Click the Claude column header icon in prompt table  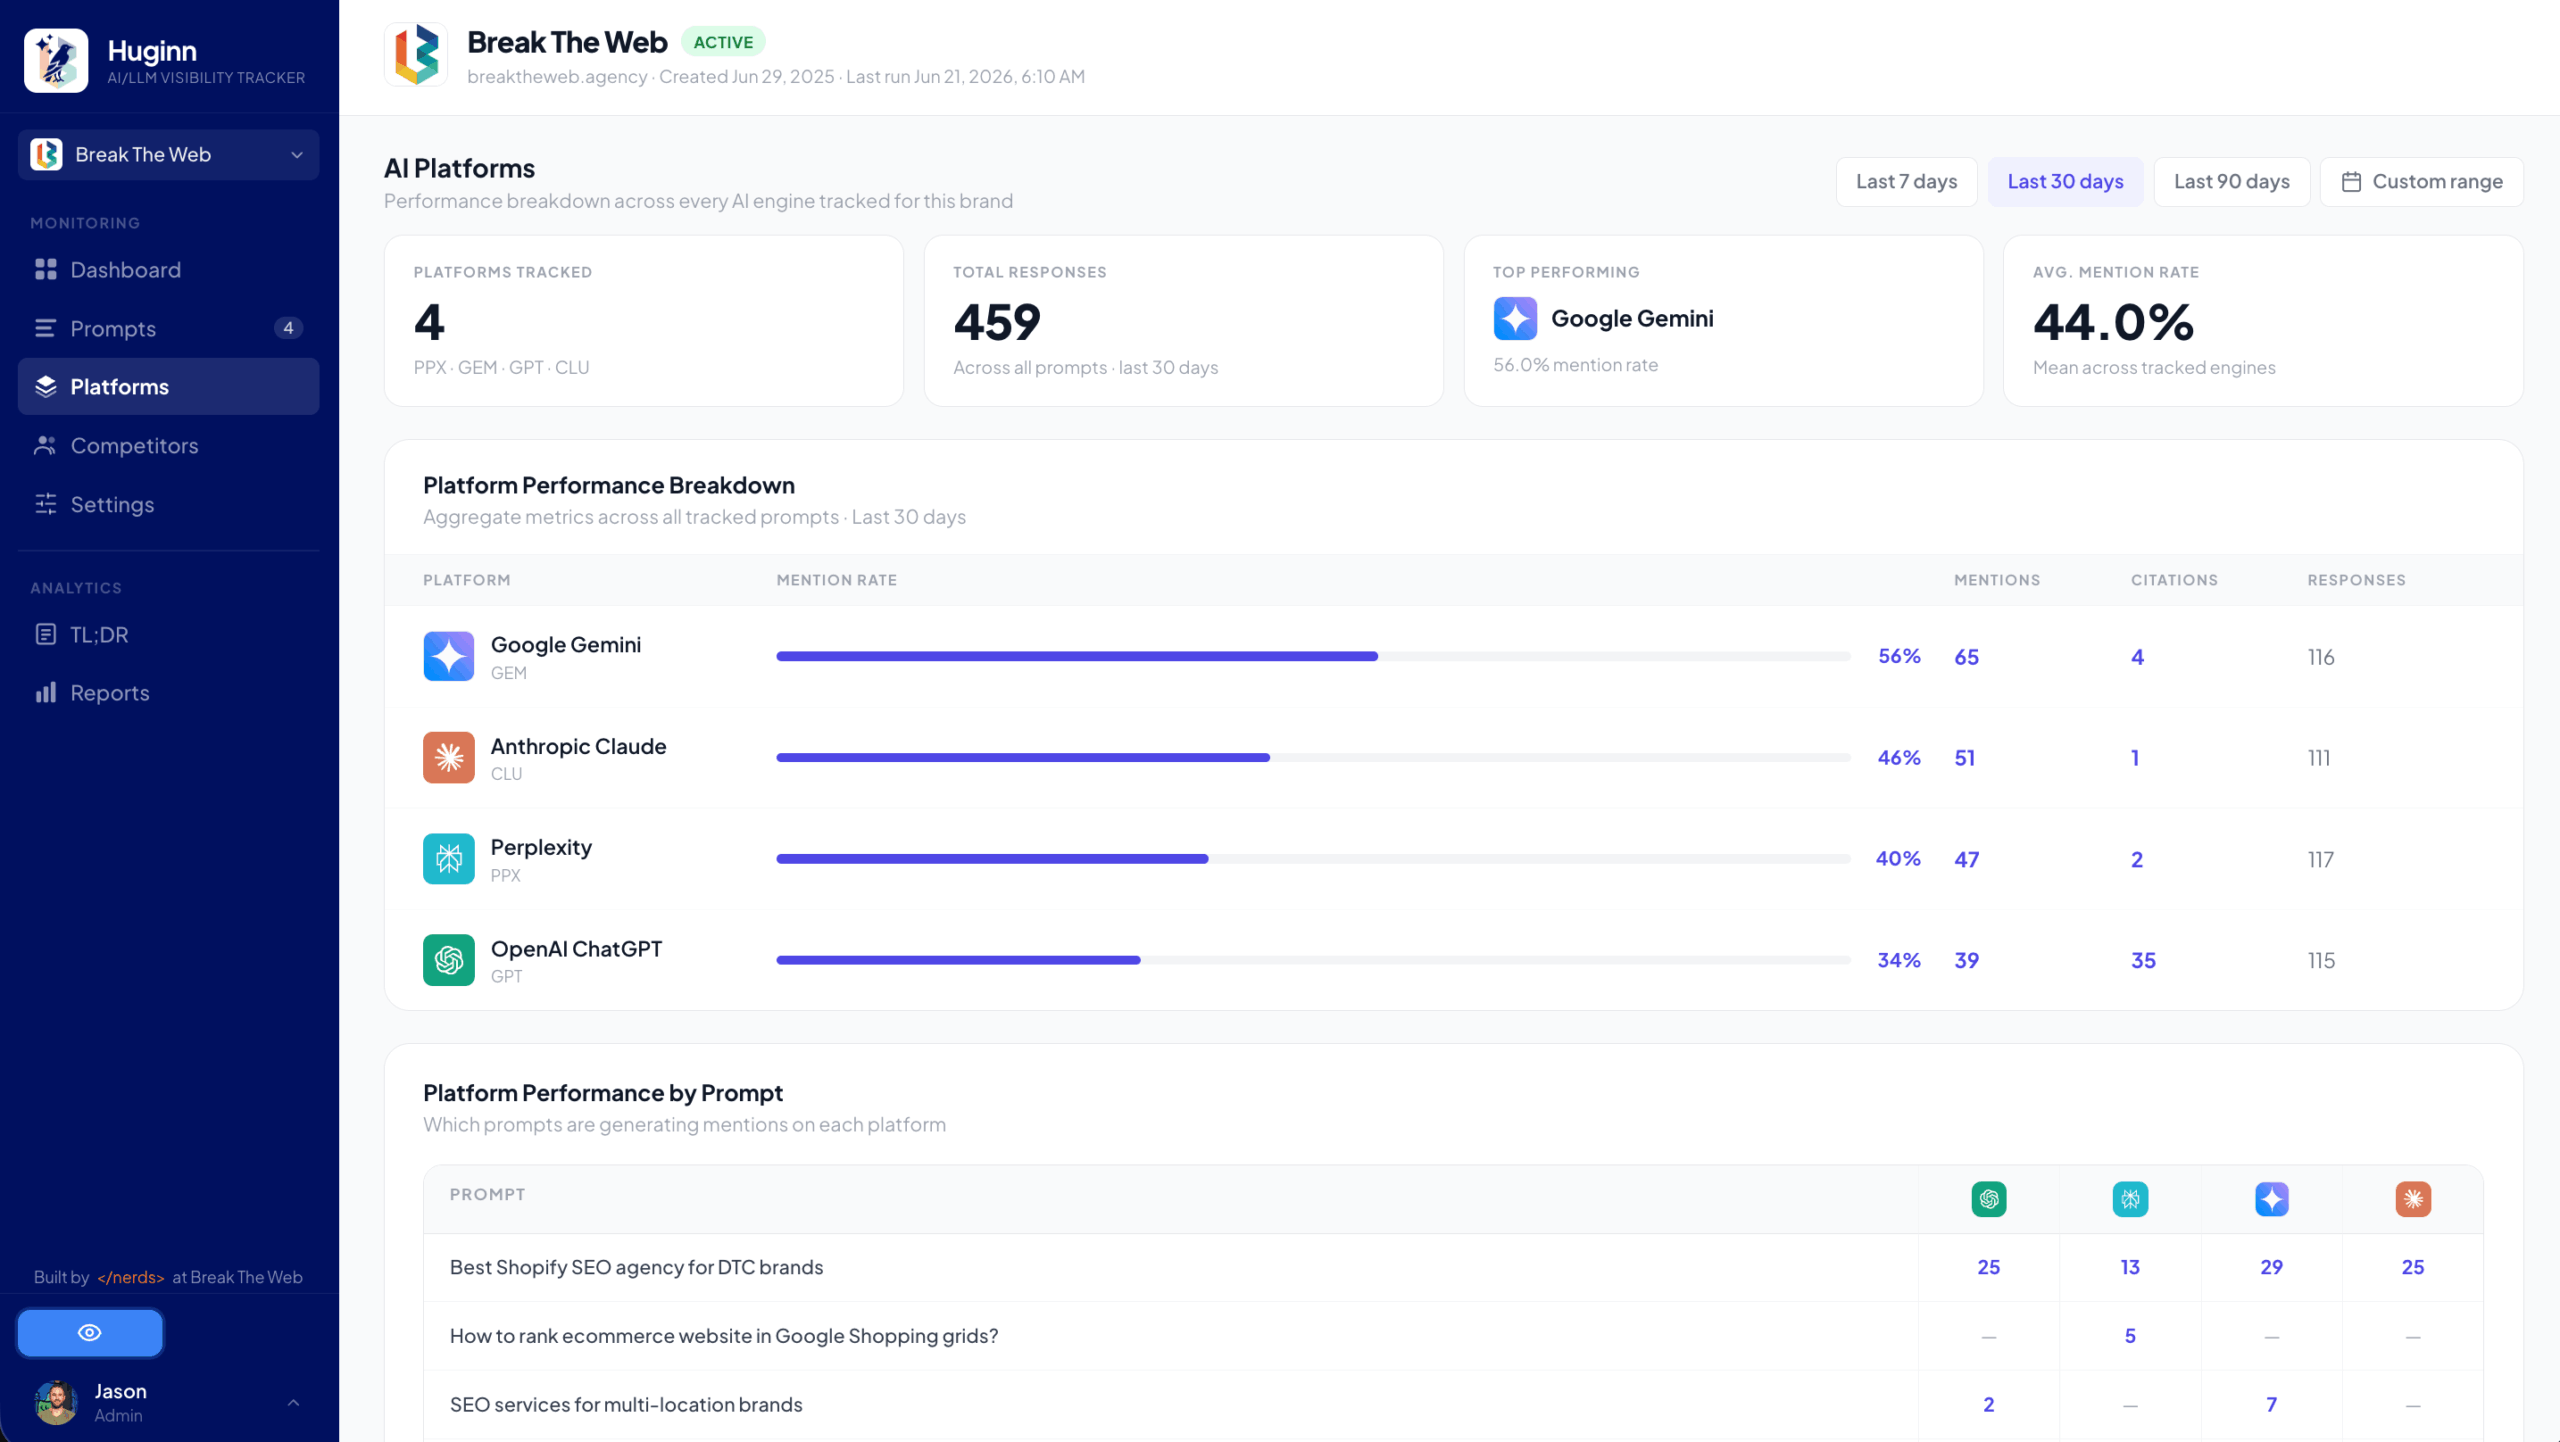click(2413, 1199)
